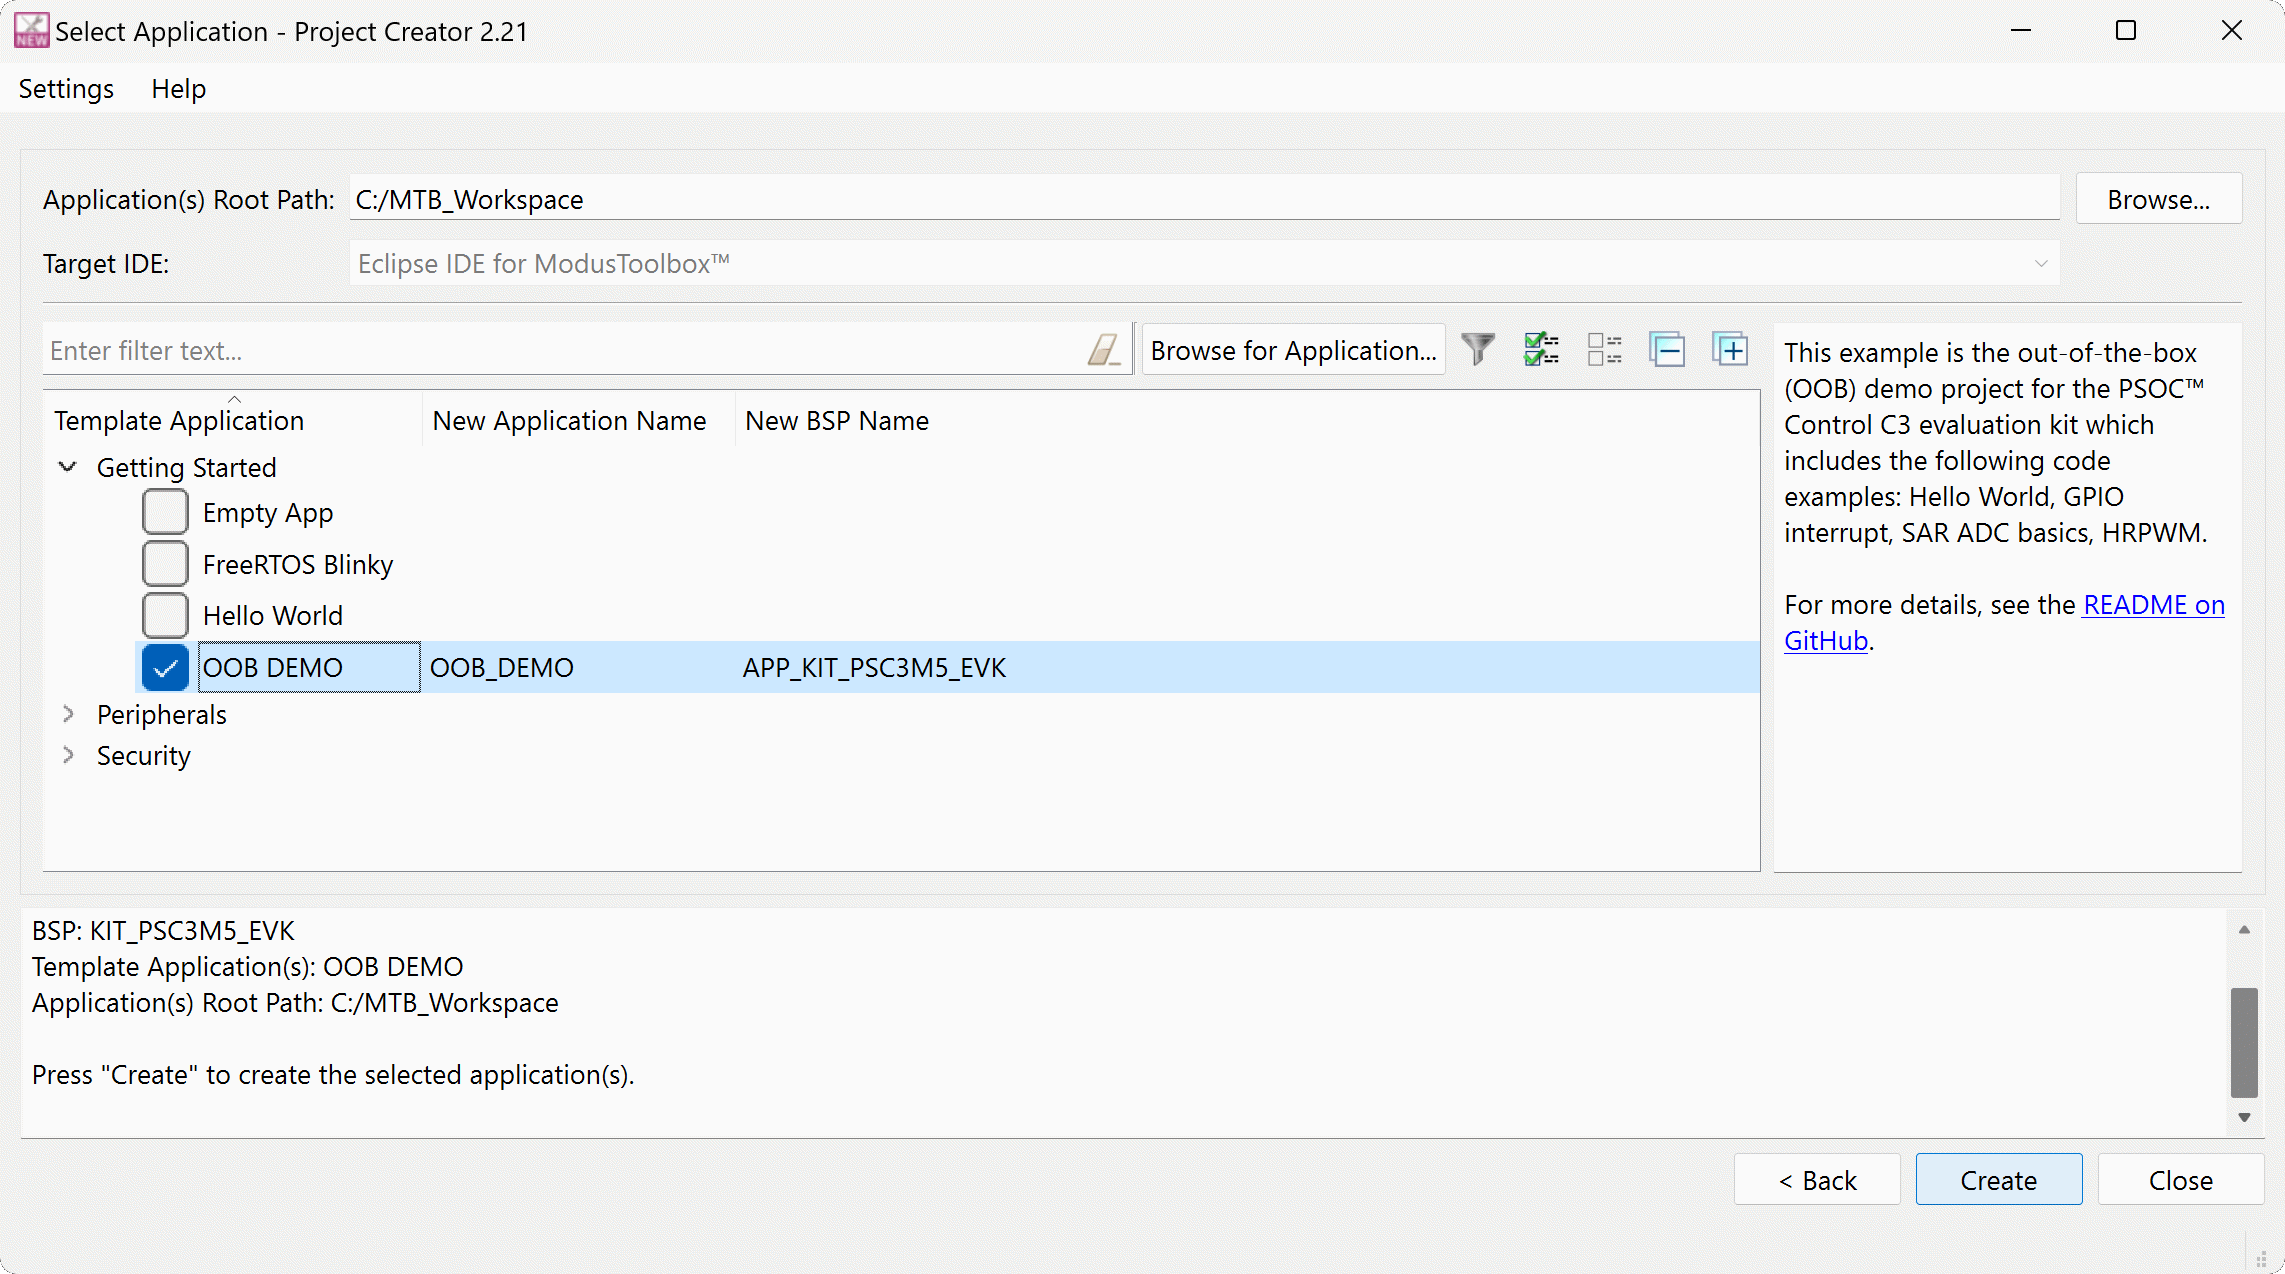Screen dimensions: 2285x1274
Task: Expand the Security category
Action: [68, 755]
